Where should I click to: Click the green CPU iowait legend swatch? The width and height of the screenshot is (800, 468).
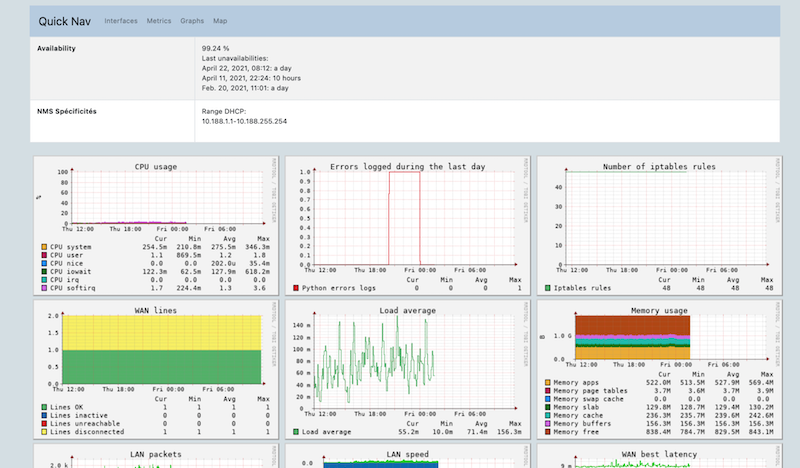[44, 272]
